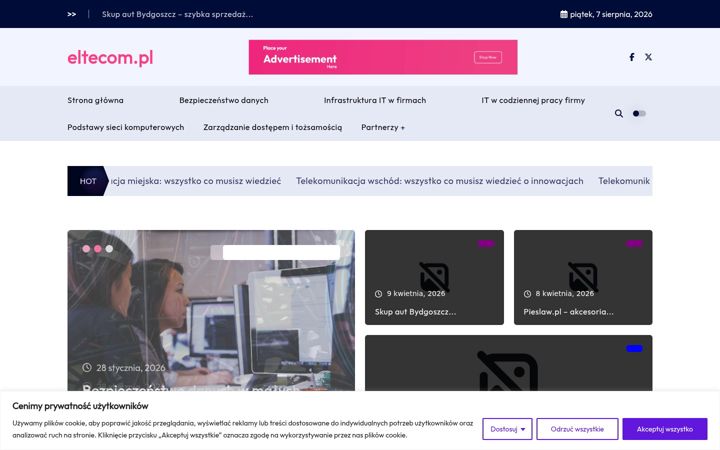Image resolution: width=720 pixels, height=450 pixels.
Task: Click the top ticker headline Skup aut Bydgoszcz
Action: click(x=177, y=14)
